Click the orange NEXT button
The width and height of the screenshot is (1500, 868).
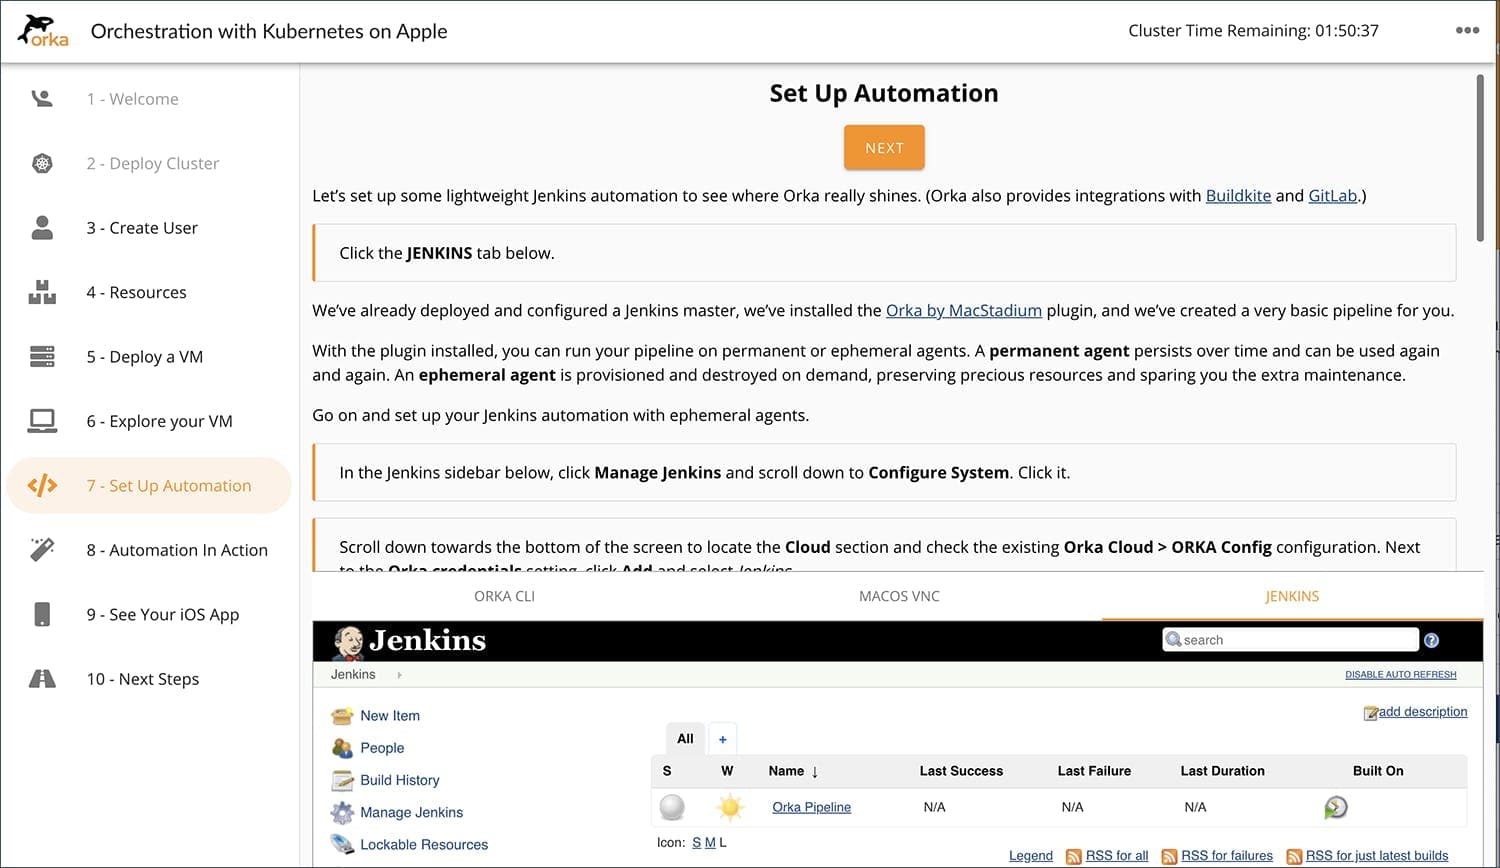pos(884,148)
